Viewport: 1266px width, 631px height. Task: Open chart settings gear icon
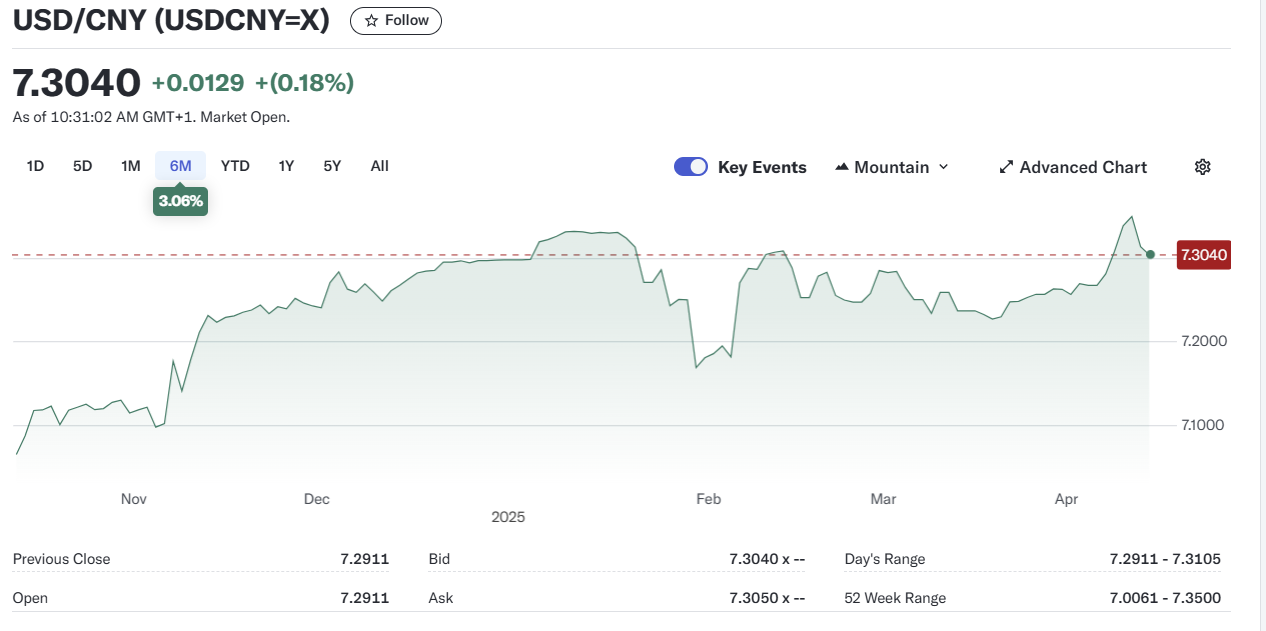[x=1202, y=167]
